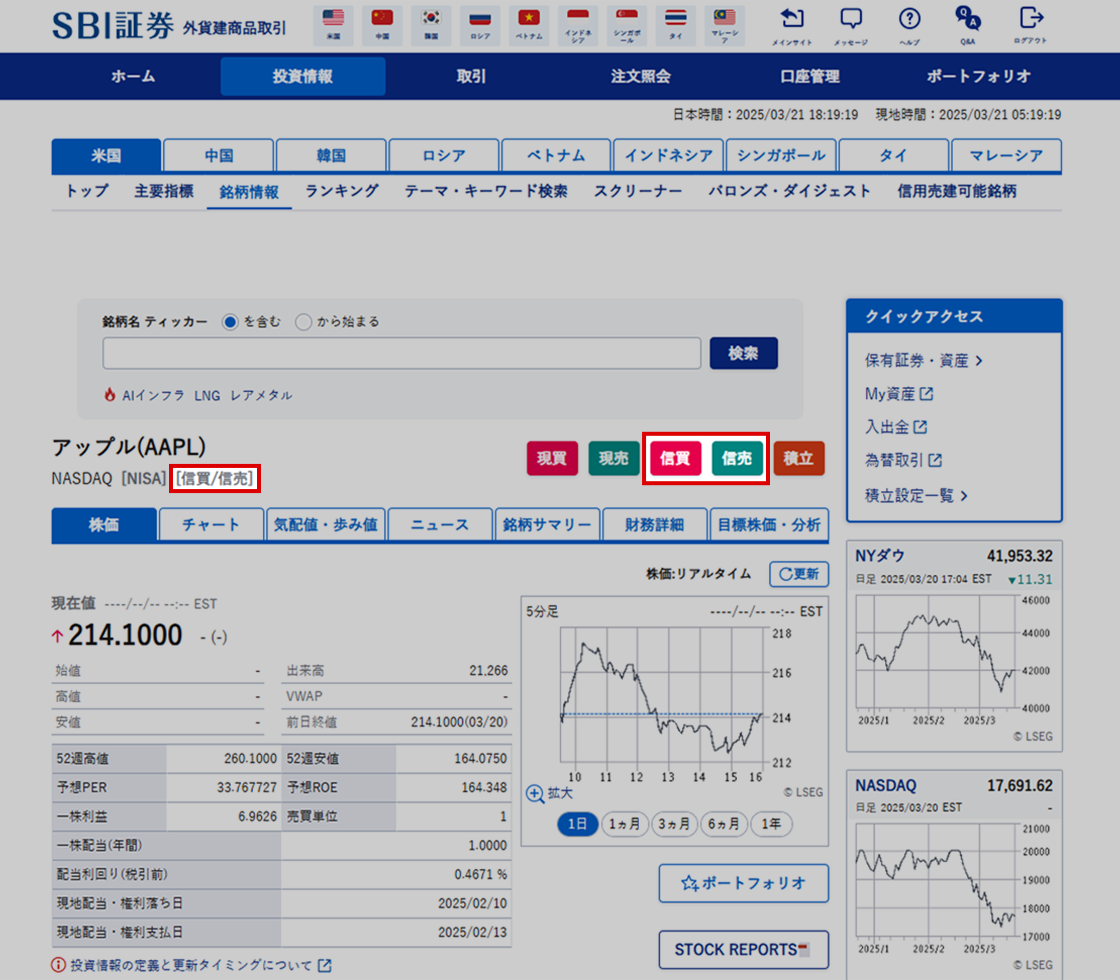
Task: Switch chart period to 1ヵ月
Action: tap(624, 824)
